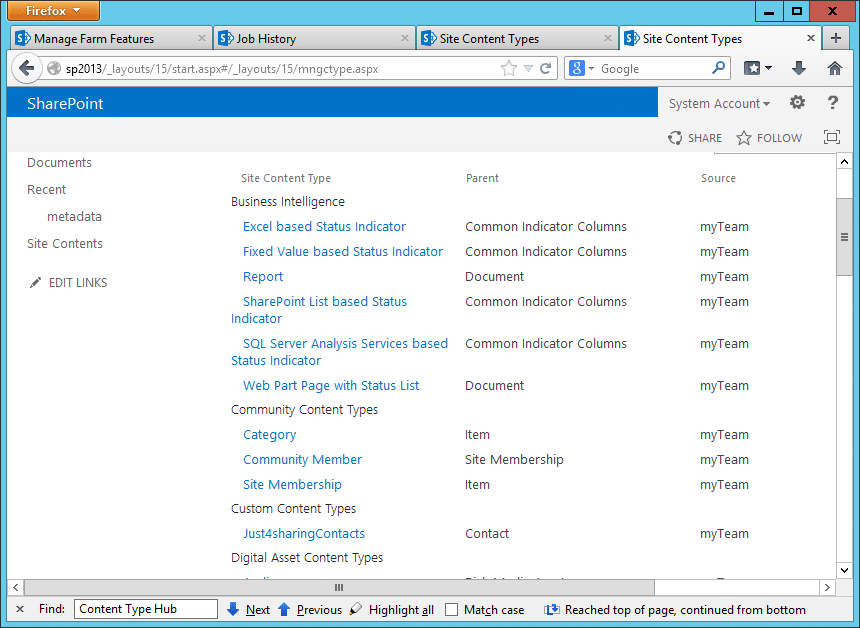Click the Source column header
This screenshot has width=860, height=628.
(718, 178)
